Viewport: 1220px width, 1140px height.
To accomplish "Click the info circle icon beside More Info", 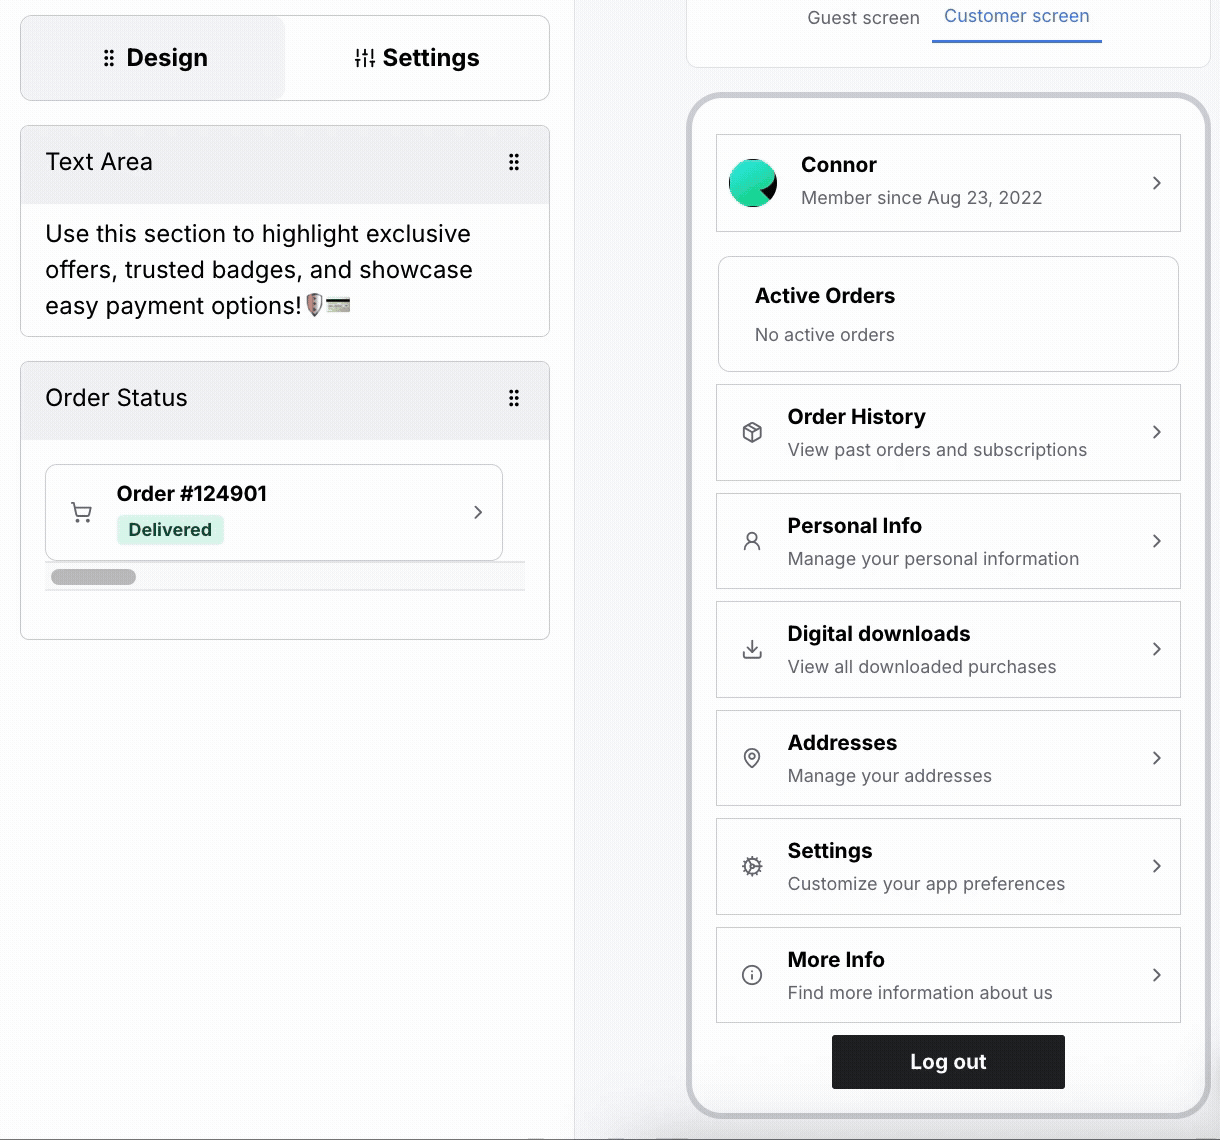I will (752, 975).
